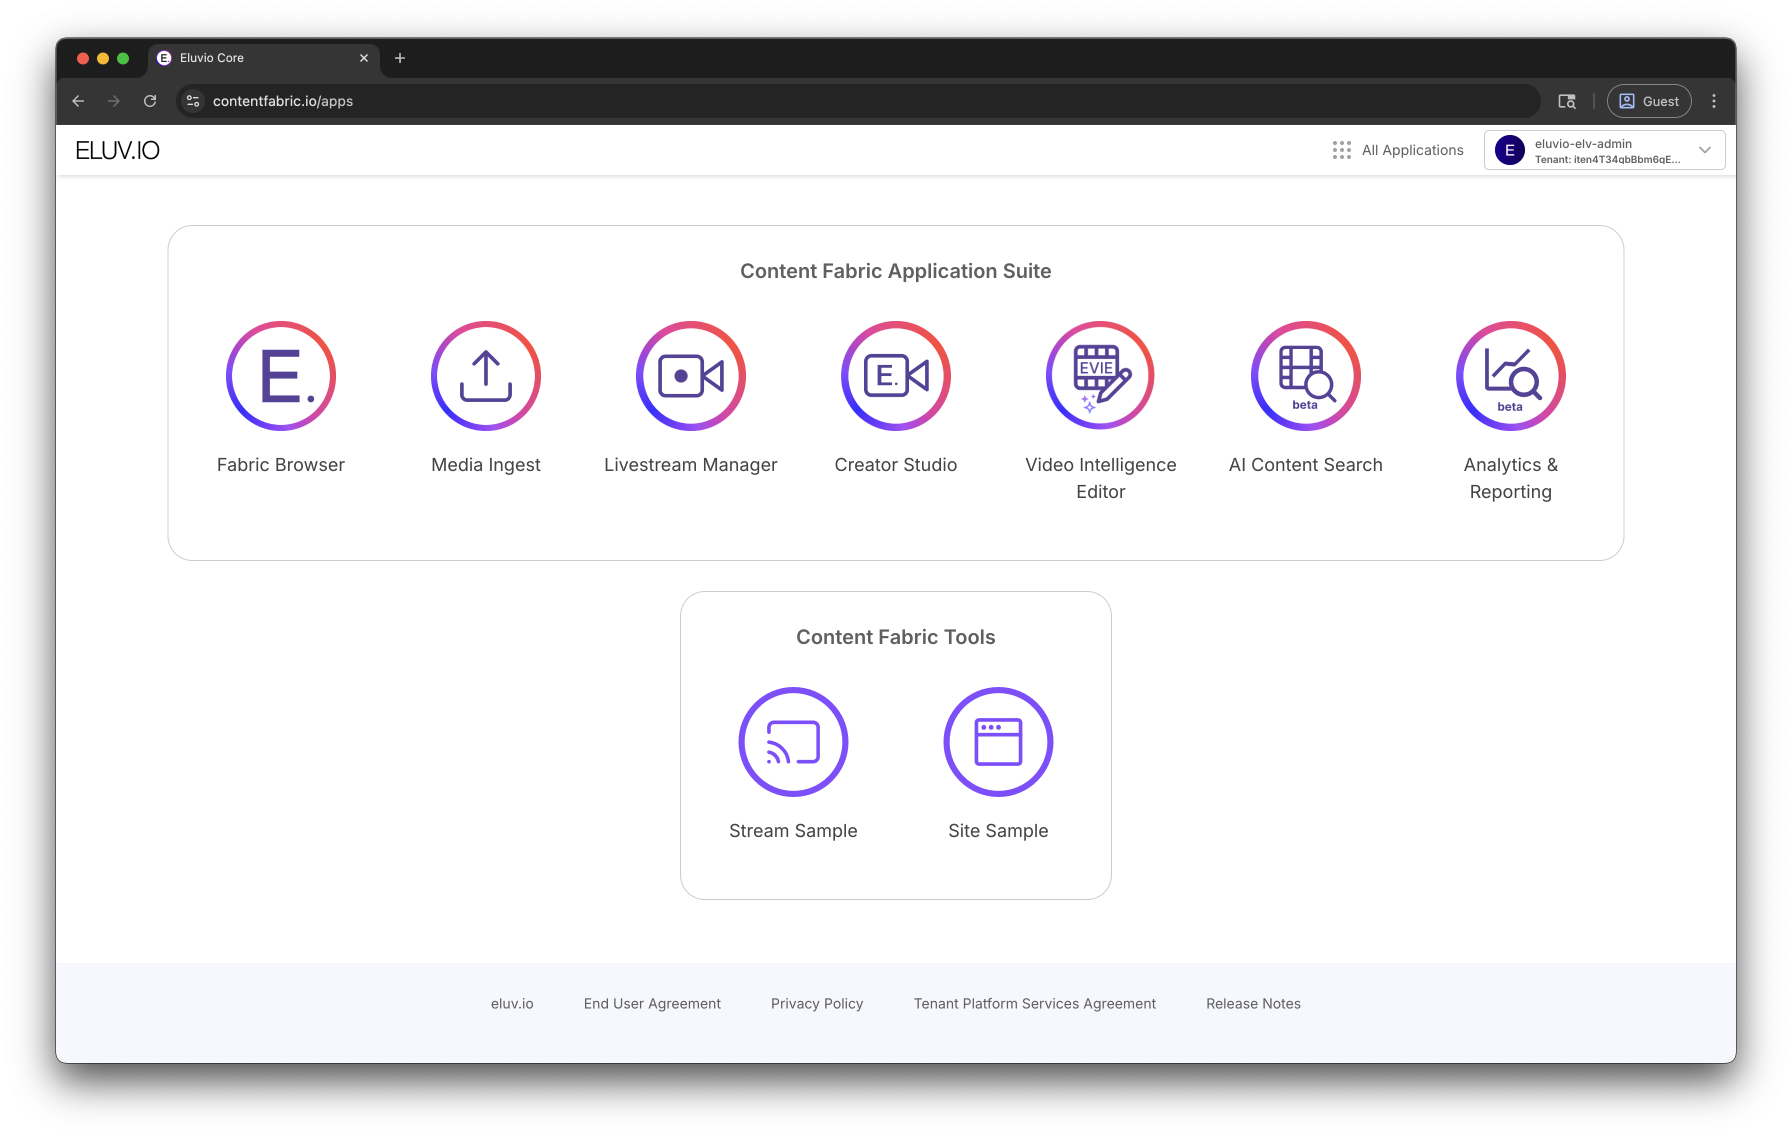
Task: Open AI Content Search beta icon
Action: [1306, 376]
